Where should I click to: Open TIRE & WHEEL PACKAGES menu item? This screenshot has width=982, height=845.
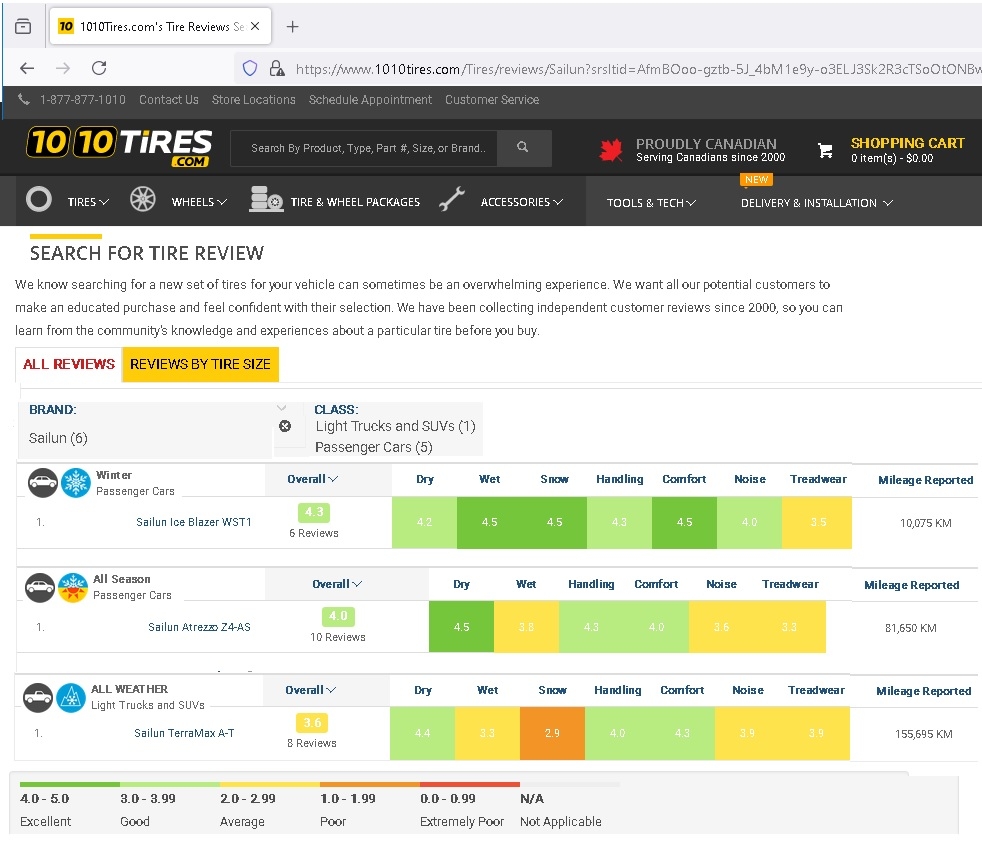point(355,202)
